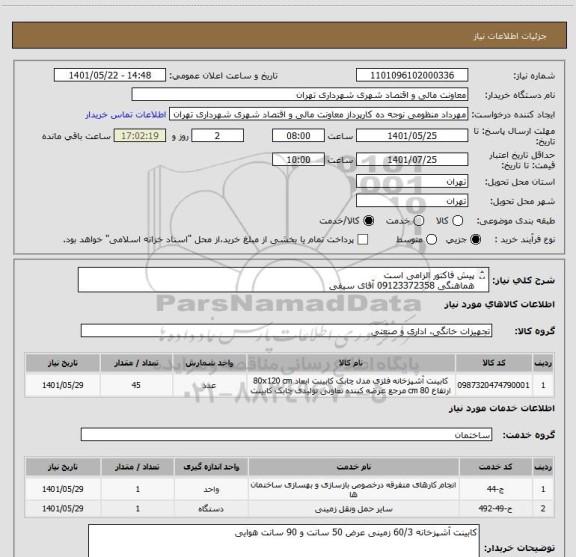Click the goods quantity cell 45
The width and height of the screenshot is (576, 557).
[136, 385]
